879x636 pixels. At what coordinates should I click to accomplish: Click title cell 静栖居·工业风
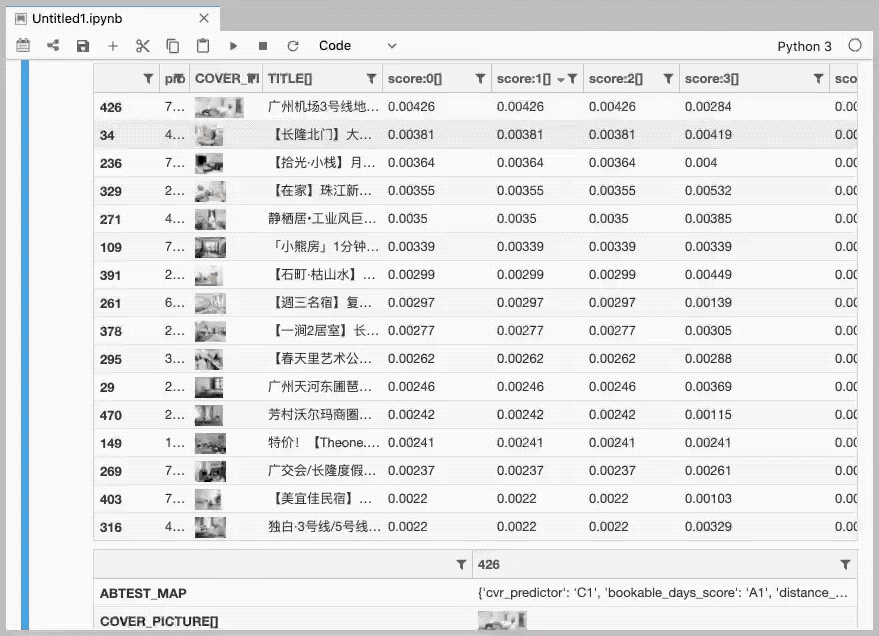pos(322,219)
